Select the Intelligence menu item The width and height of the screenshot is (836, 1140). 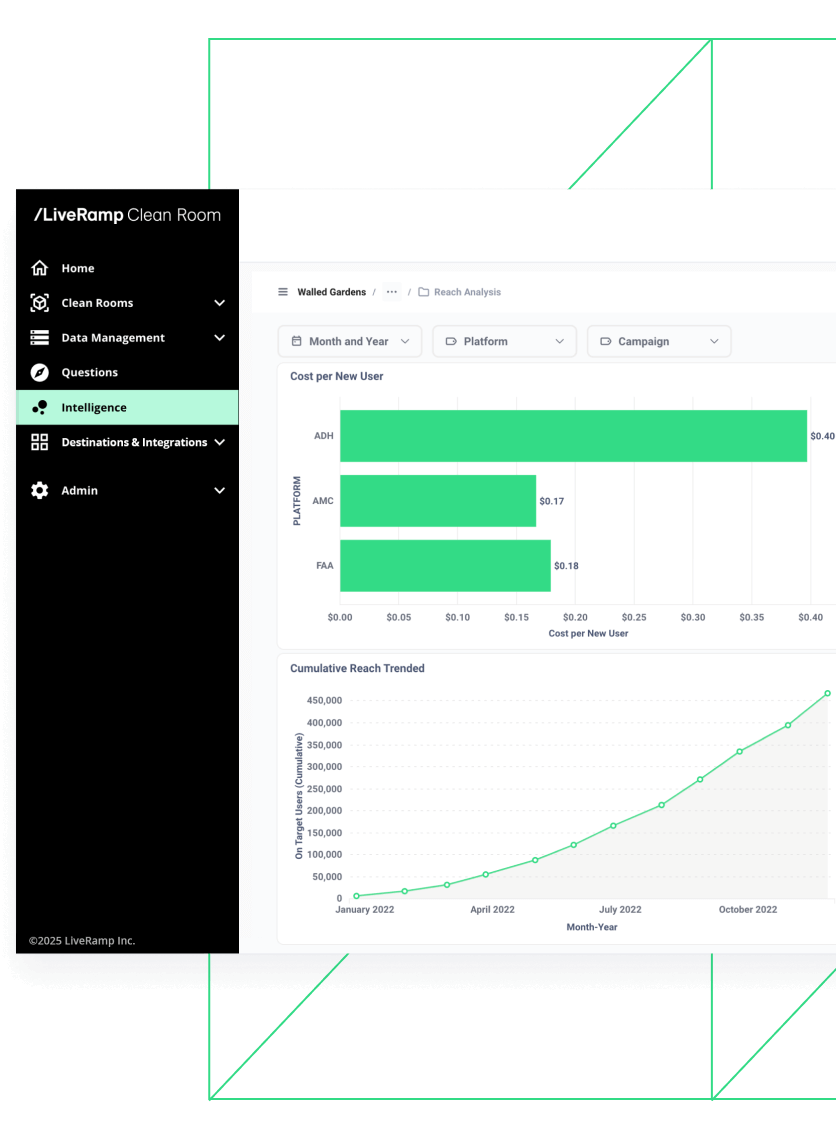127,408
